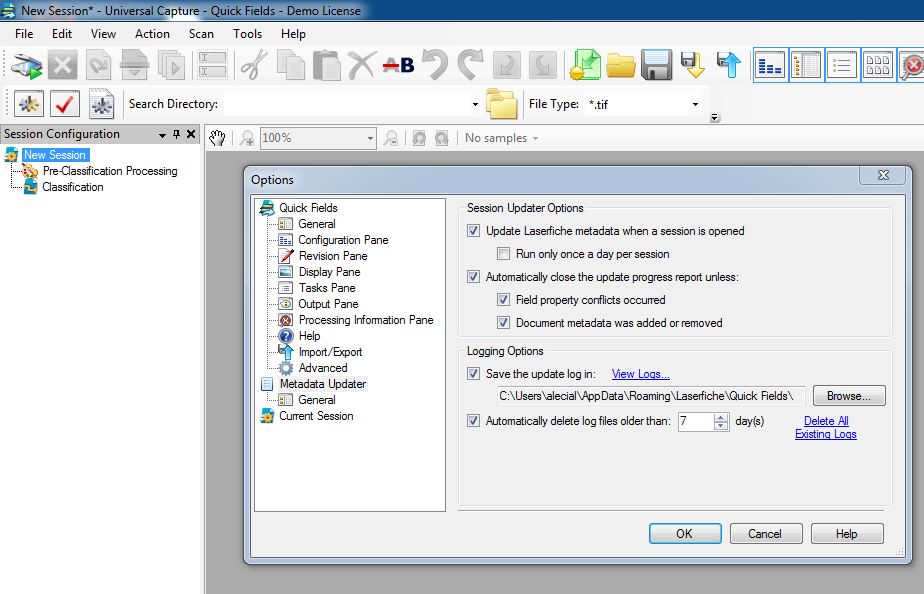The height and width of the screenshot is (594, 924).
Task: Start scanning with the scanner icon
Action: (x=27, y=65)
